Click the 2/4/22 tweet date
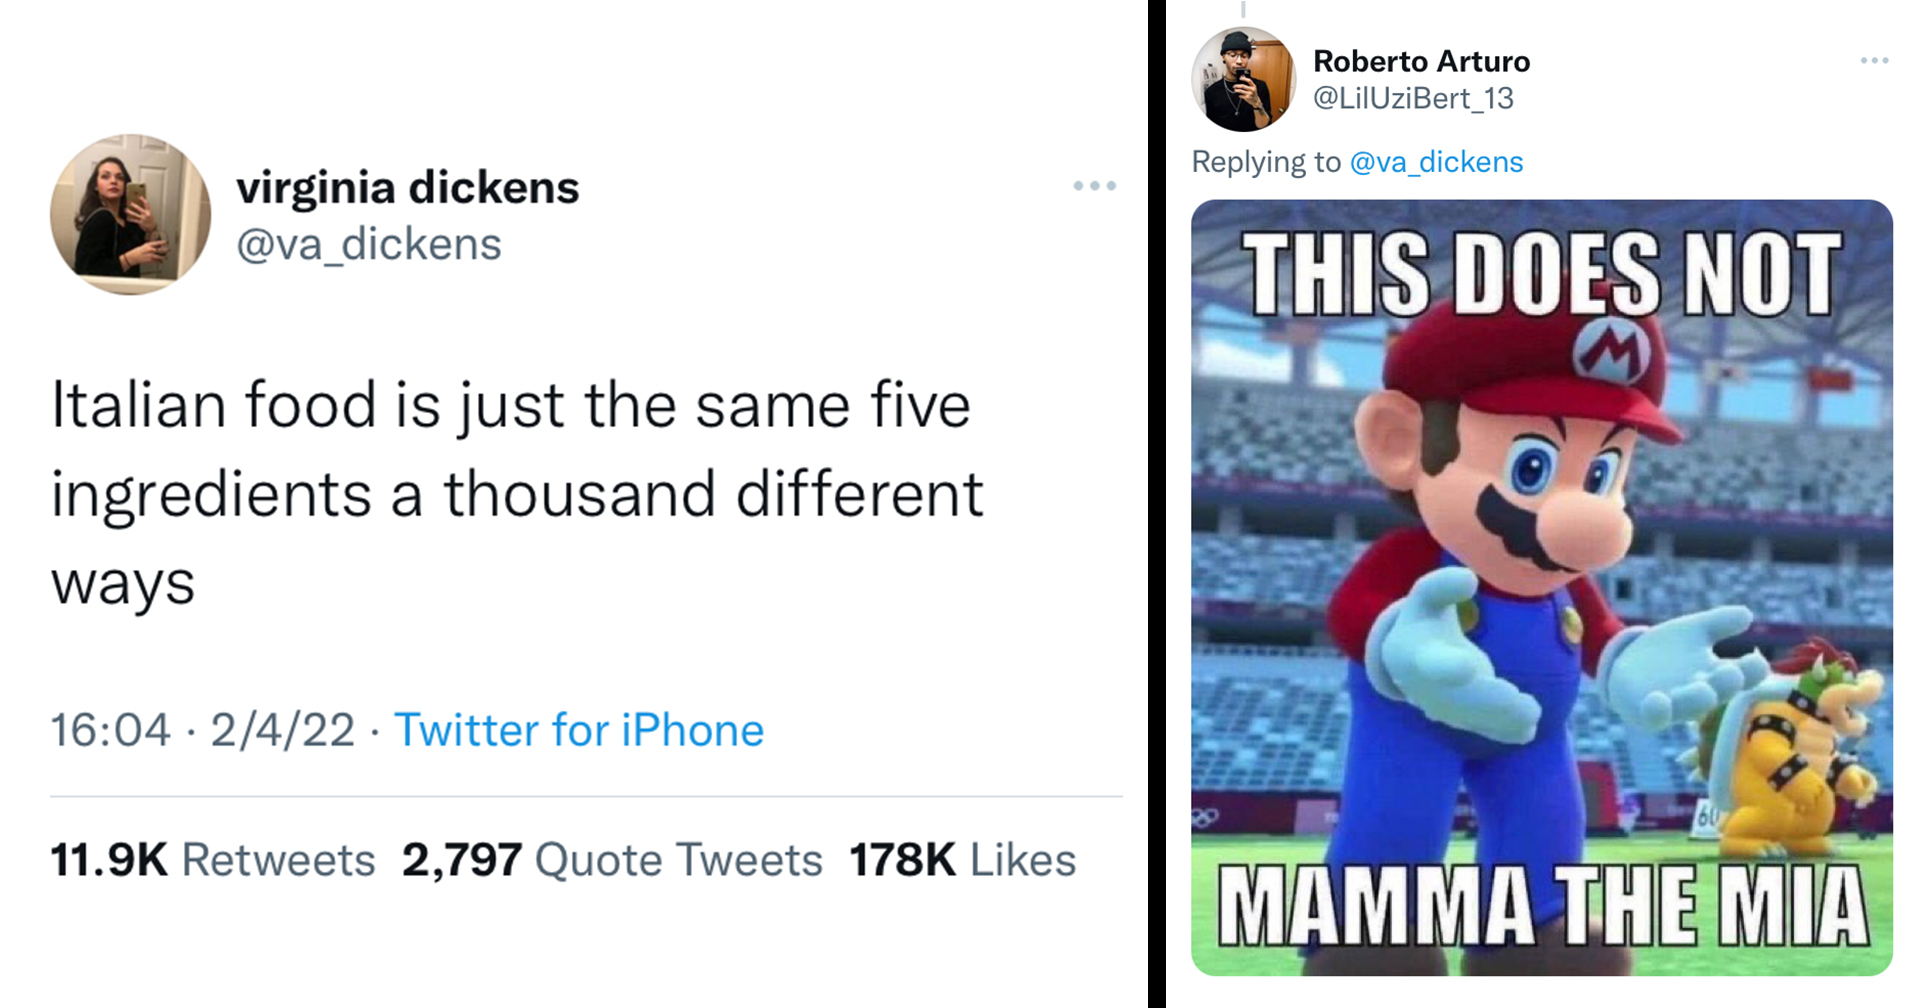The width and height of the screenshot is (1920, 1008). (282, 730)
